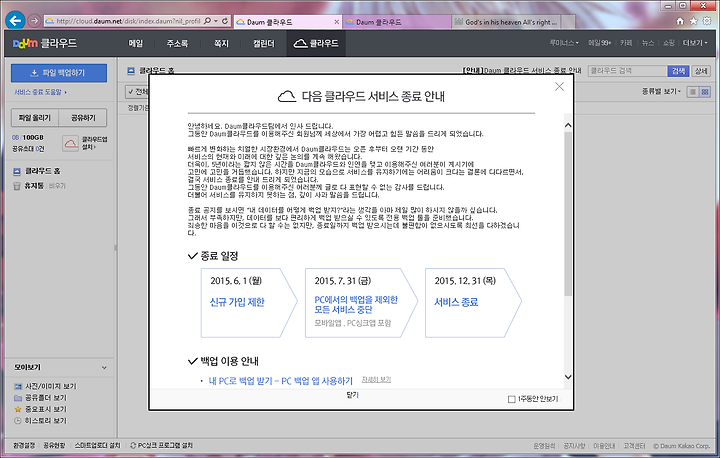Expand the user account name dropdown

[564, 43]
